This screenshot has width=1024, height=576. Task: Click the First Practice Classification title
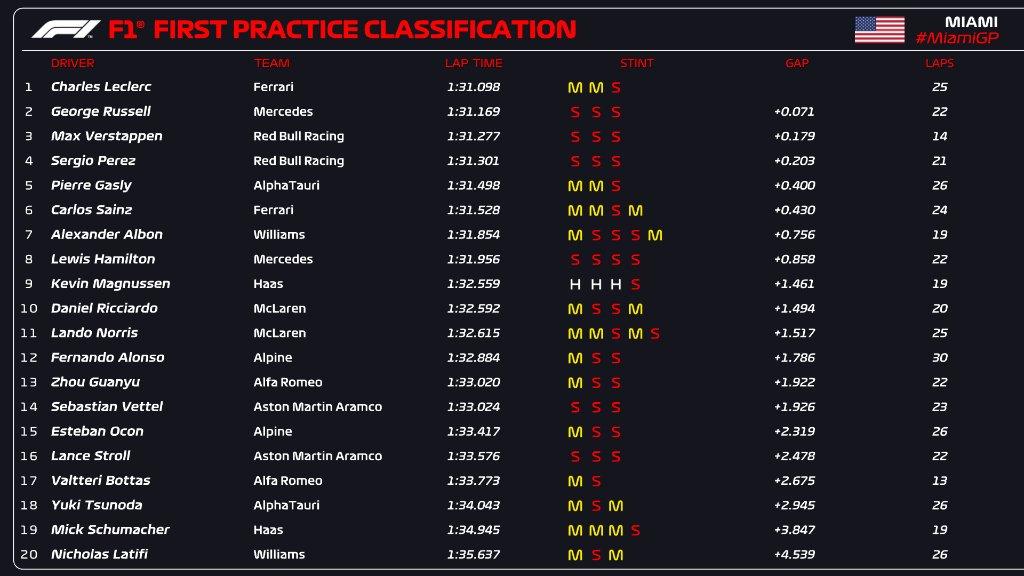point(365,29)
